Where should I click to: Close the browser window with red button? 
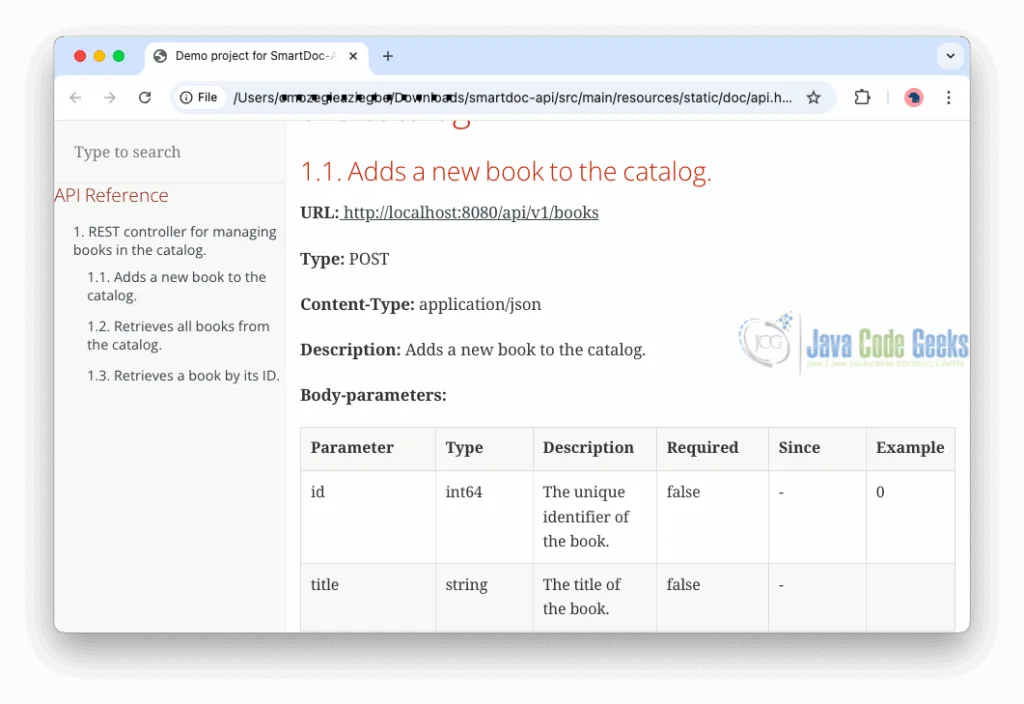tap(80, 56)
